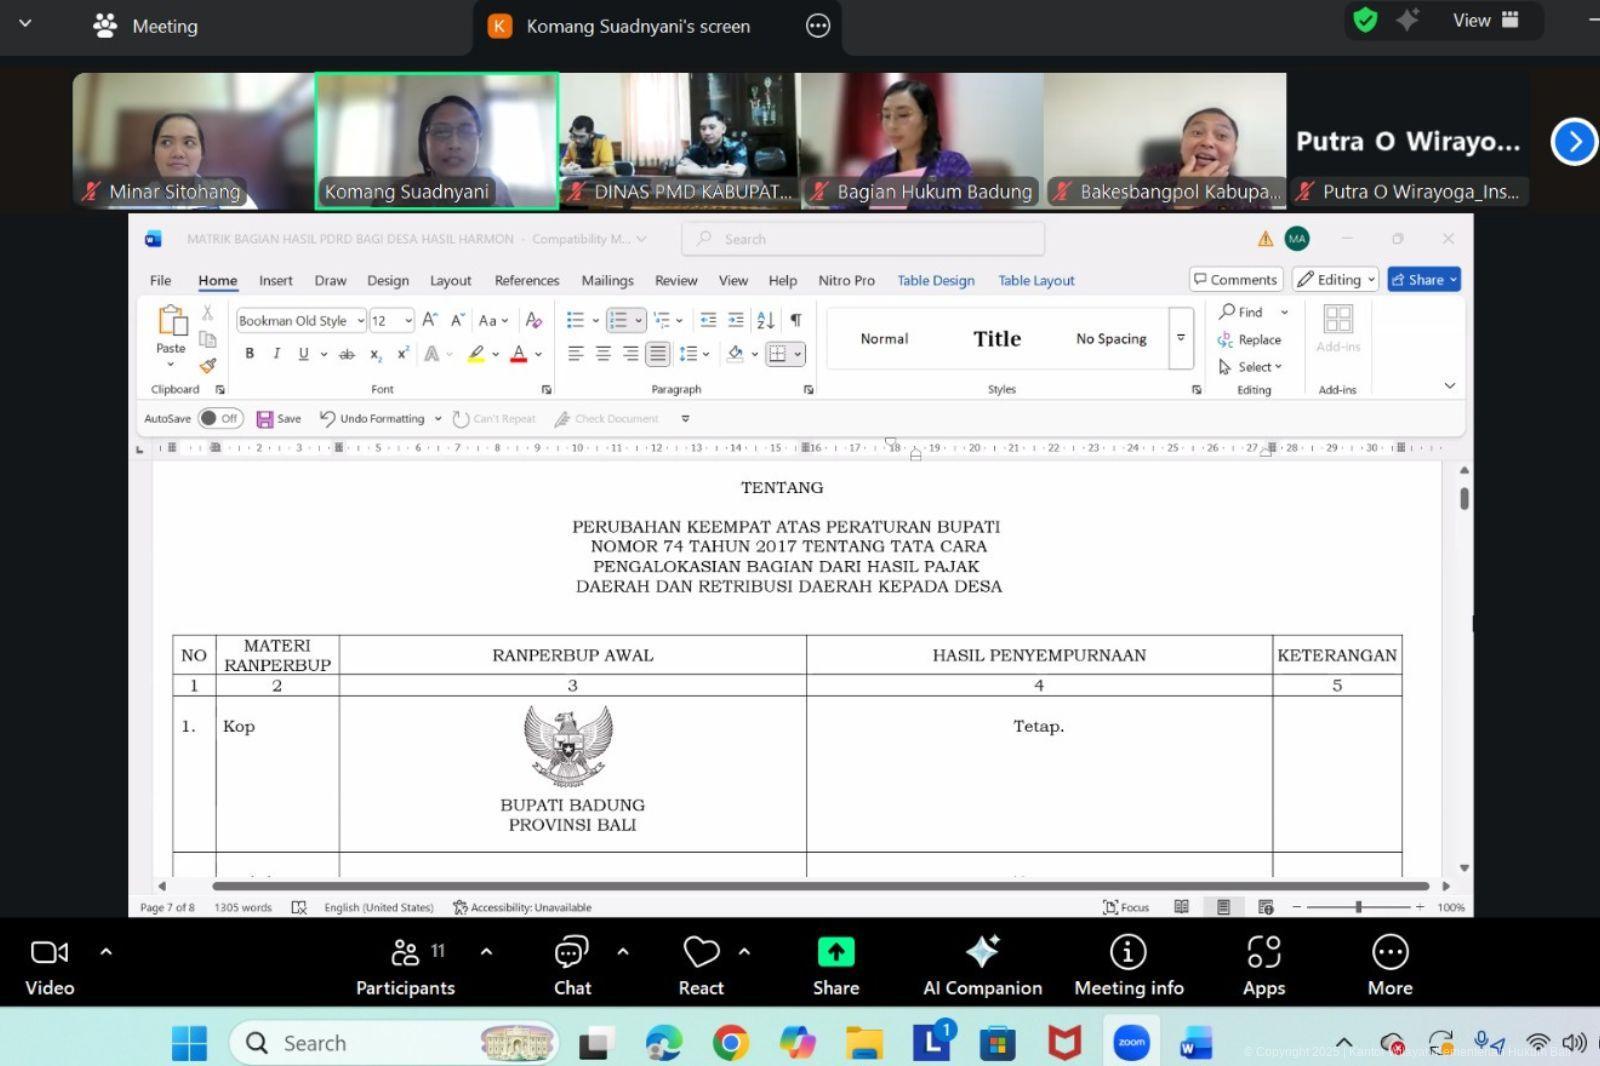
Task: Open the Table Design tab
Action: click(935, 281)
